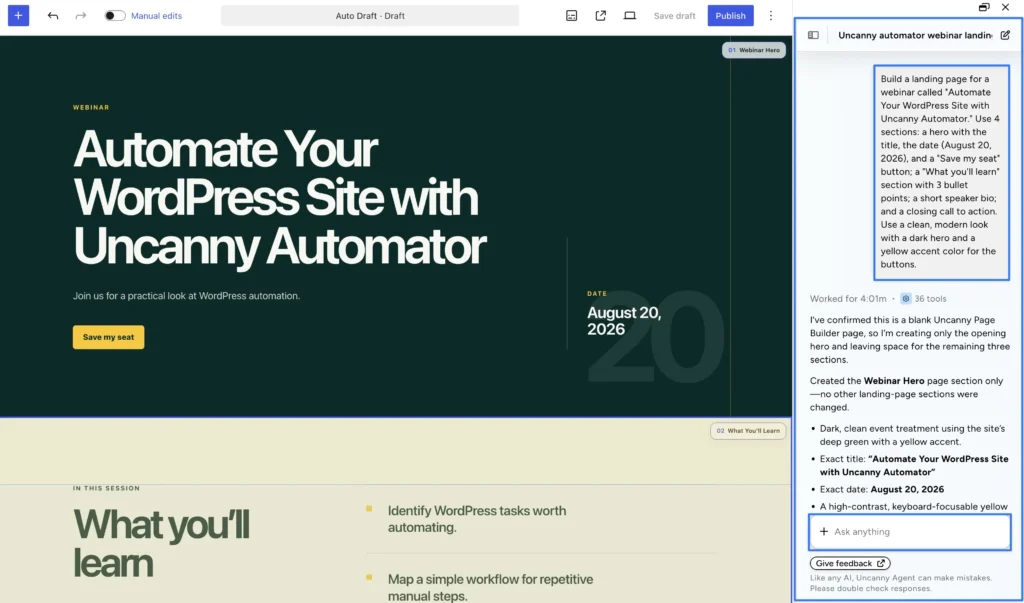The height and width of the screenshot is (603, 1024).
Task: Select the 01 Webinar Hero section label
Action: click(754, 50)
